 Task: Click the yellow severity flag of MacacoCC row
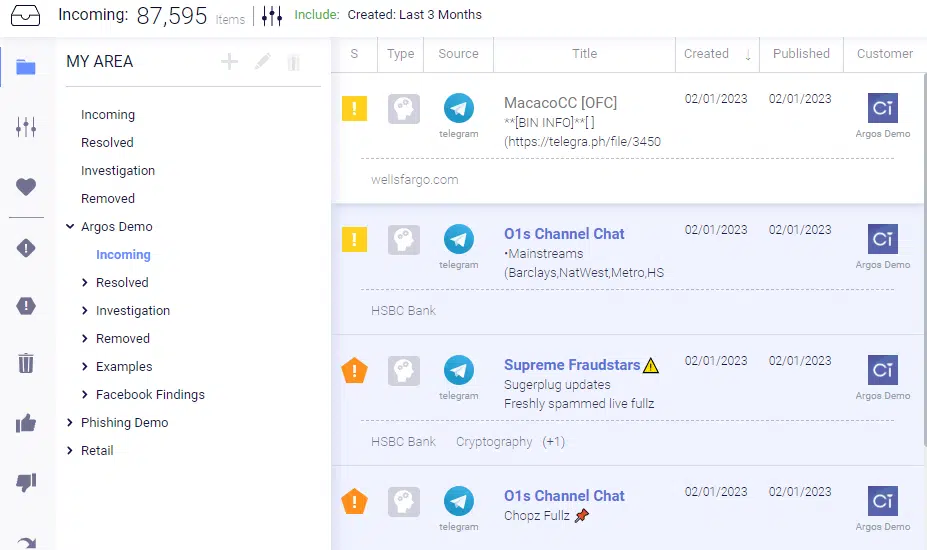355,108
